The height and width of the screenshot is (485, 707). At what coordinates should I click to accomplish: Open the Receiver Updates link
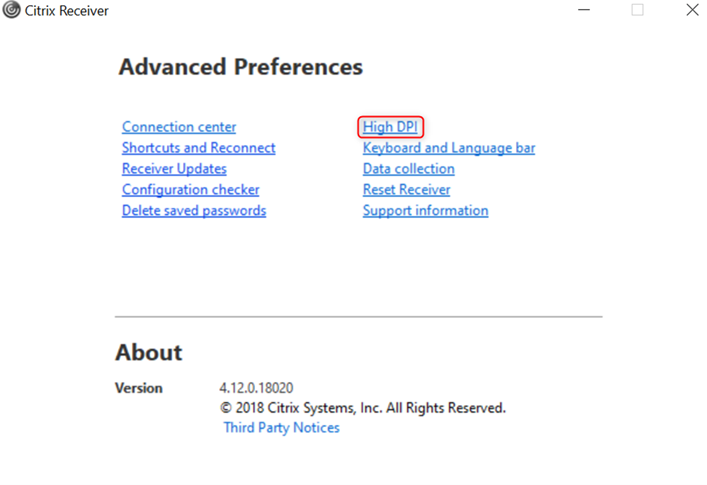coord(174,169)
